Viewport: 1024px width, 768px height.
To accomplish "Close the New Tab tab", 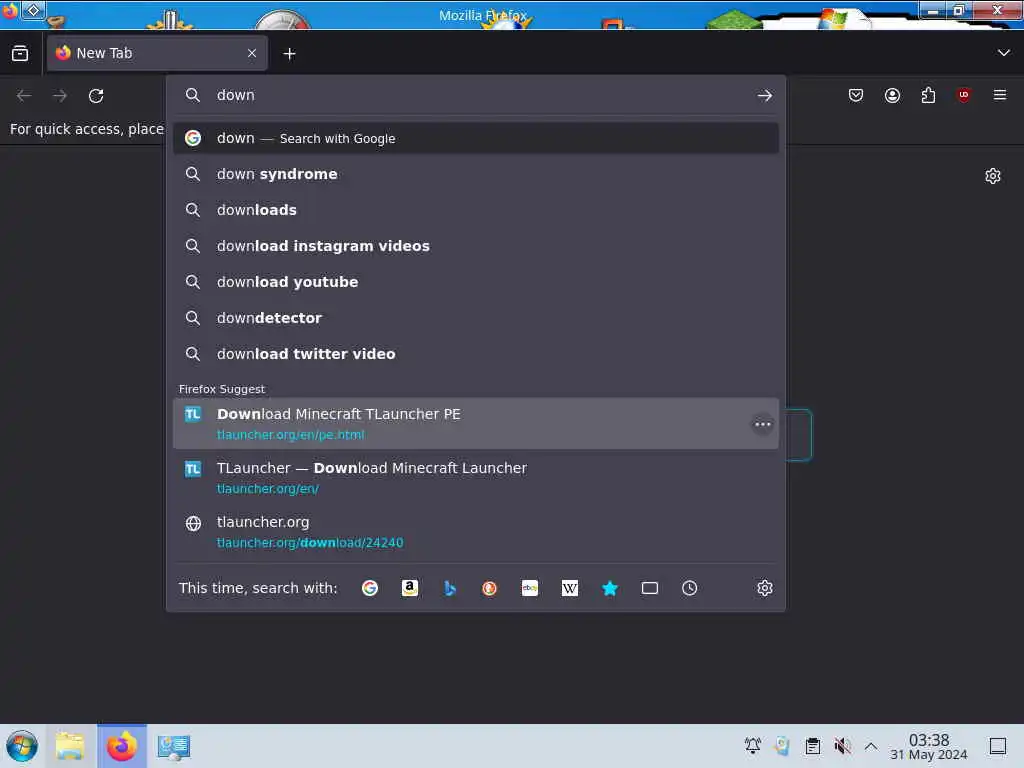I will pyautogui.click(x=252, y=54).
